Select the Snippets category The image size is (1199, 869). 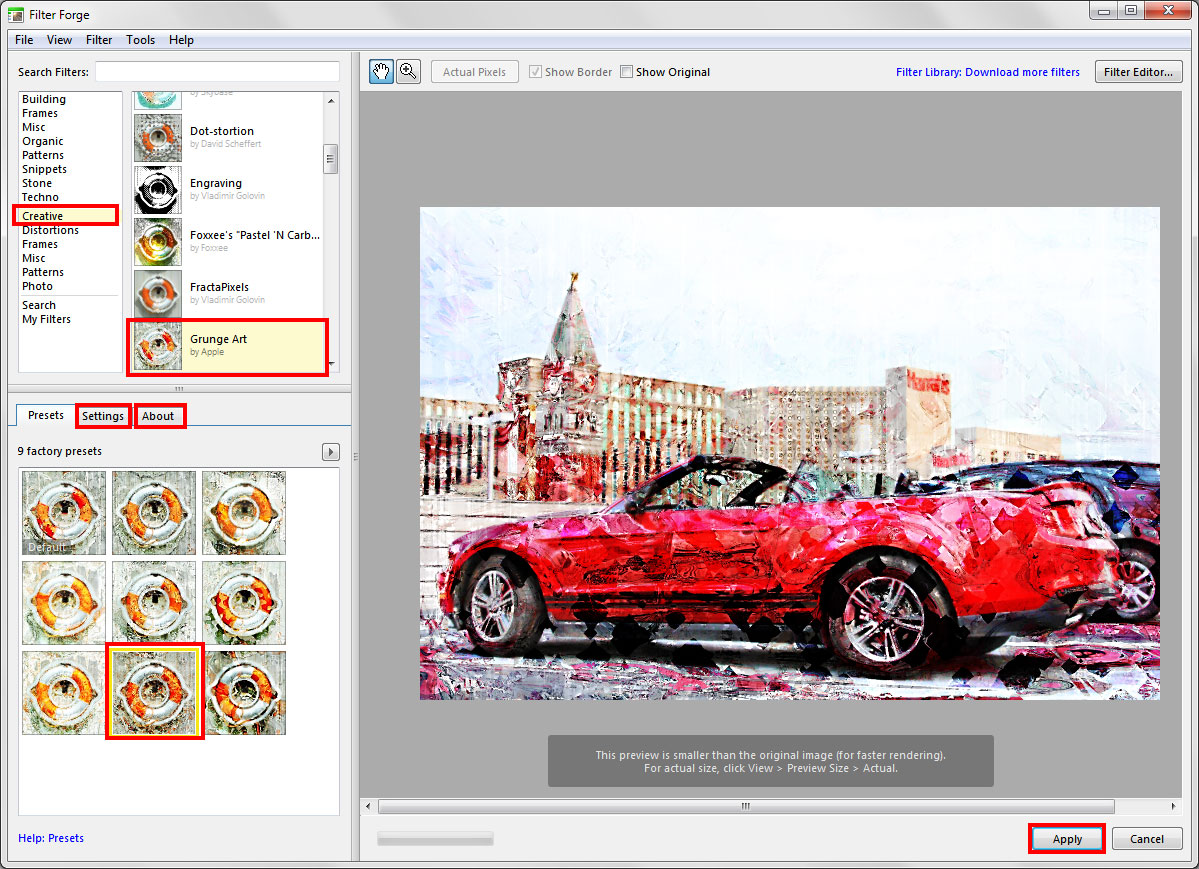pyautogui.click(x=44, y=169)
